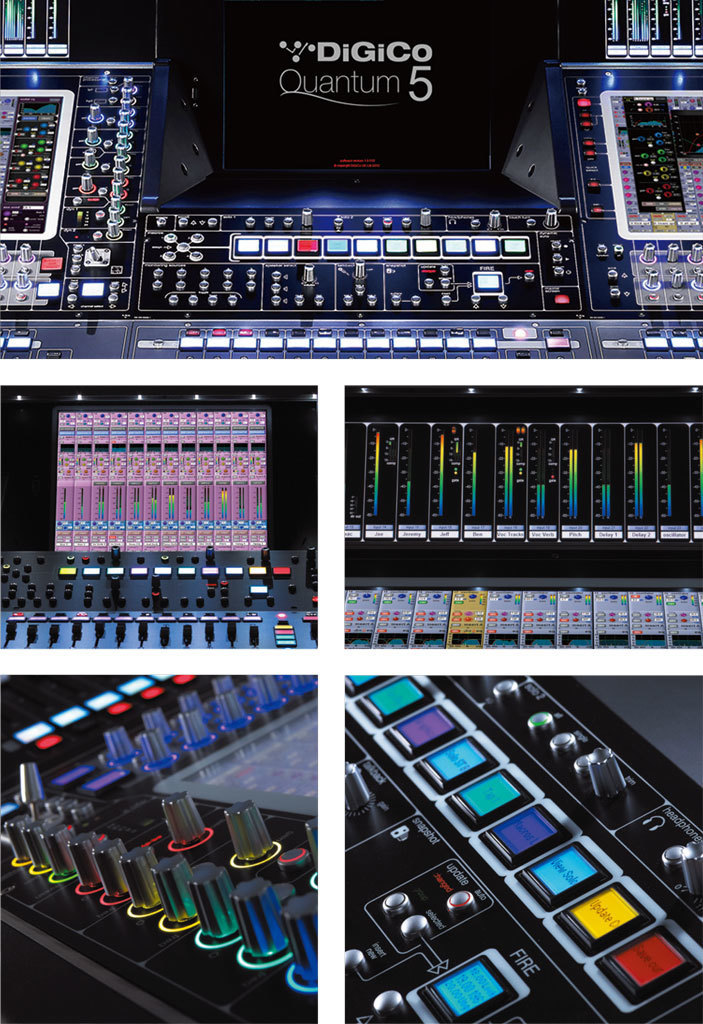The image size is (703, 1024).
Task: Select the 'Voc Verb' channel label
Action: pyautogui.click(x=542, y=534)
